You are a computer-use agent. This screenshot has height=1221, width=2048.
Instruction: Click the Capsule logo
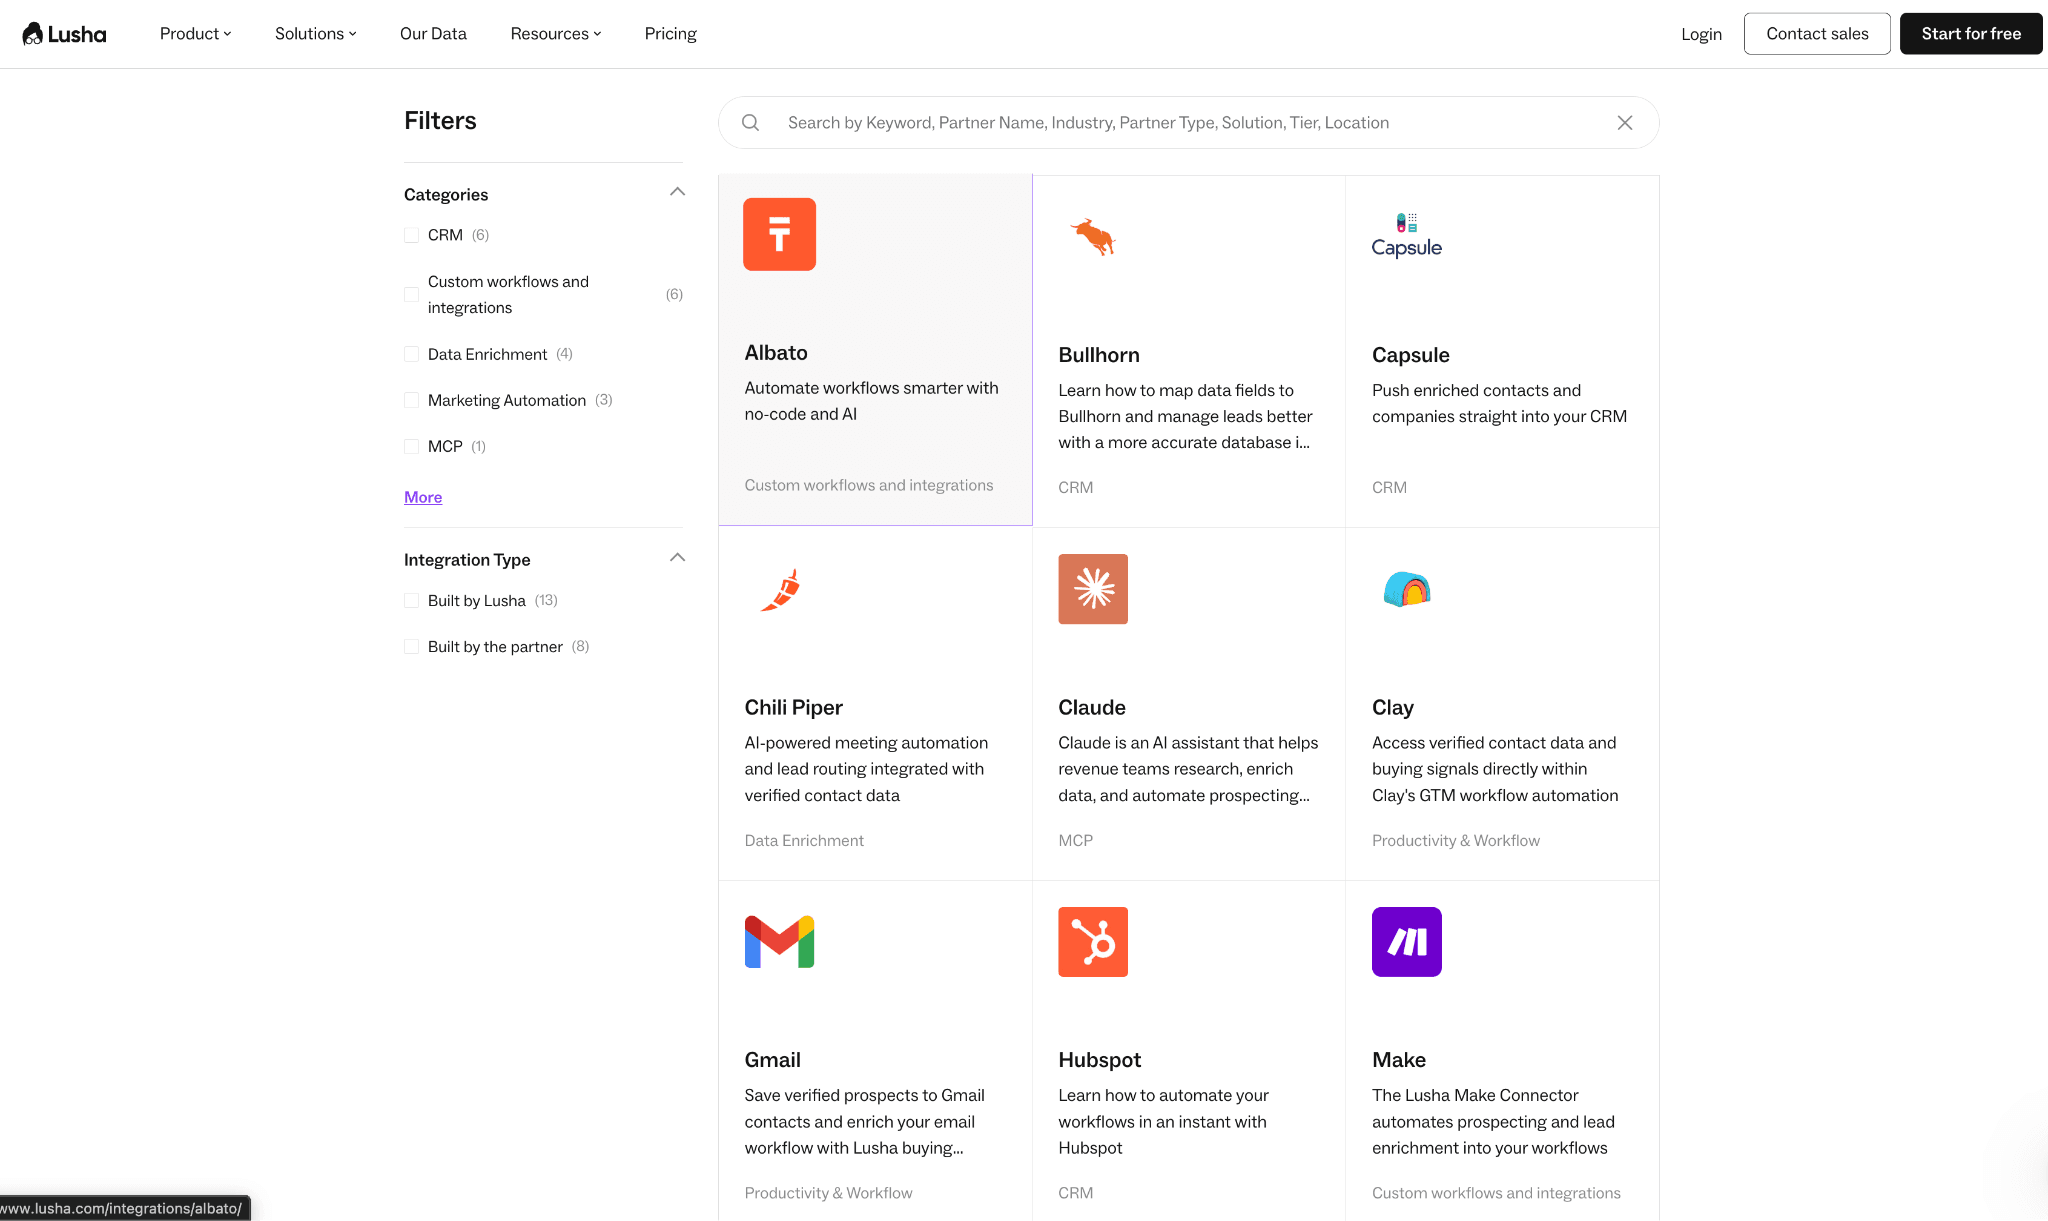(1406, 236)
